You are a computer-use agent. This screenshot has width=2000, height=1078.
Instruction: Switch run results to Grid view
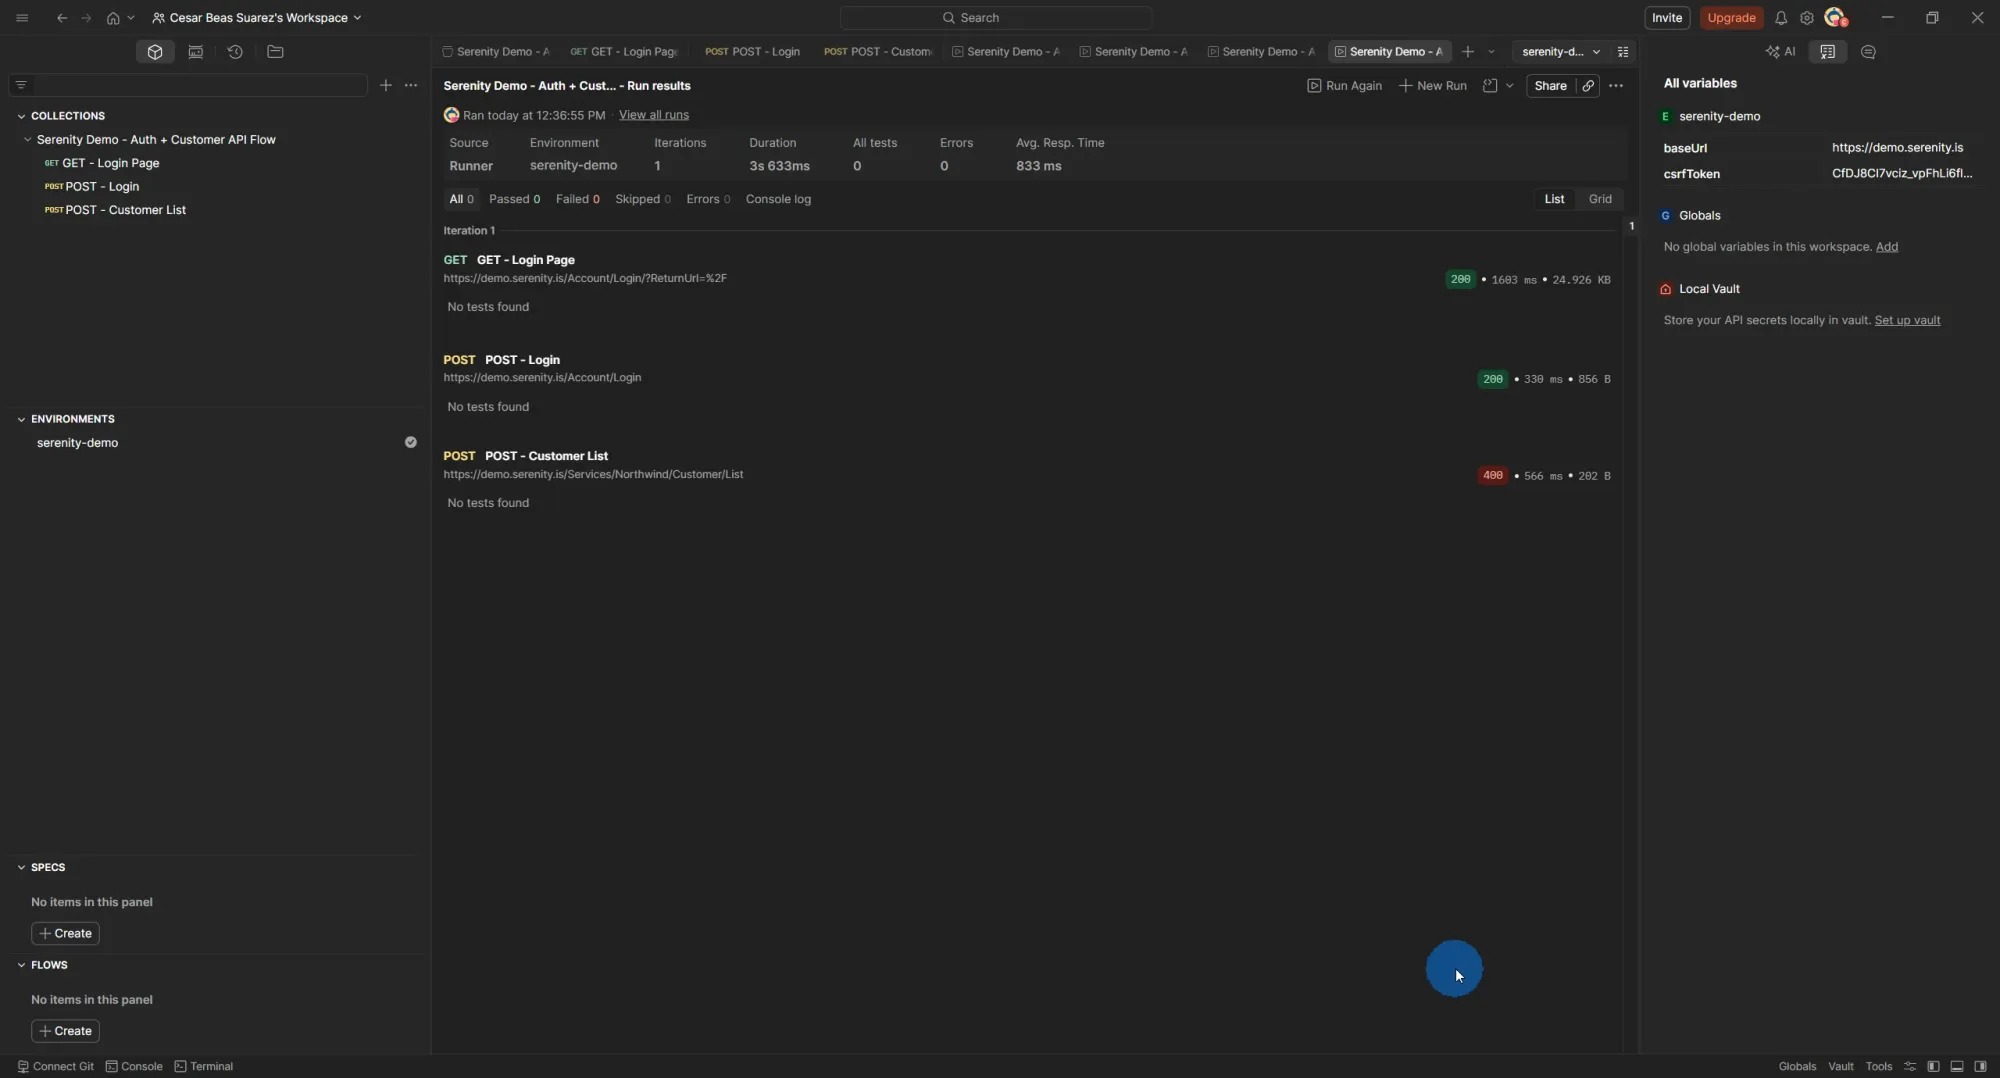click(x=1599, y=199)
